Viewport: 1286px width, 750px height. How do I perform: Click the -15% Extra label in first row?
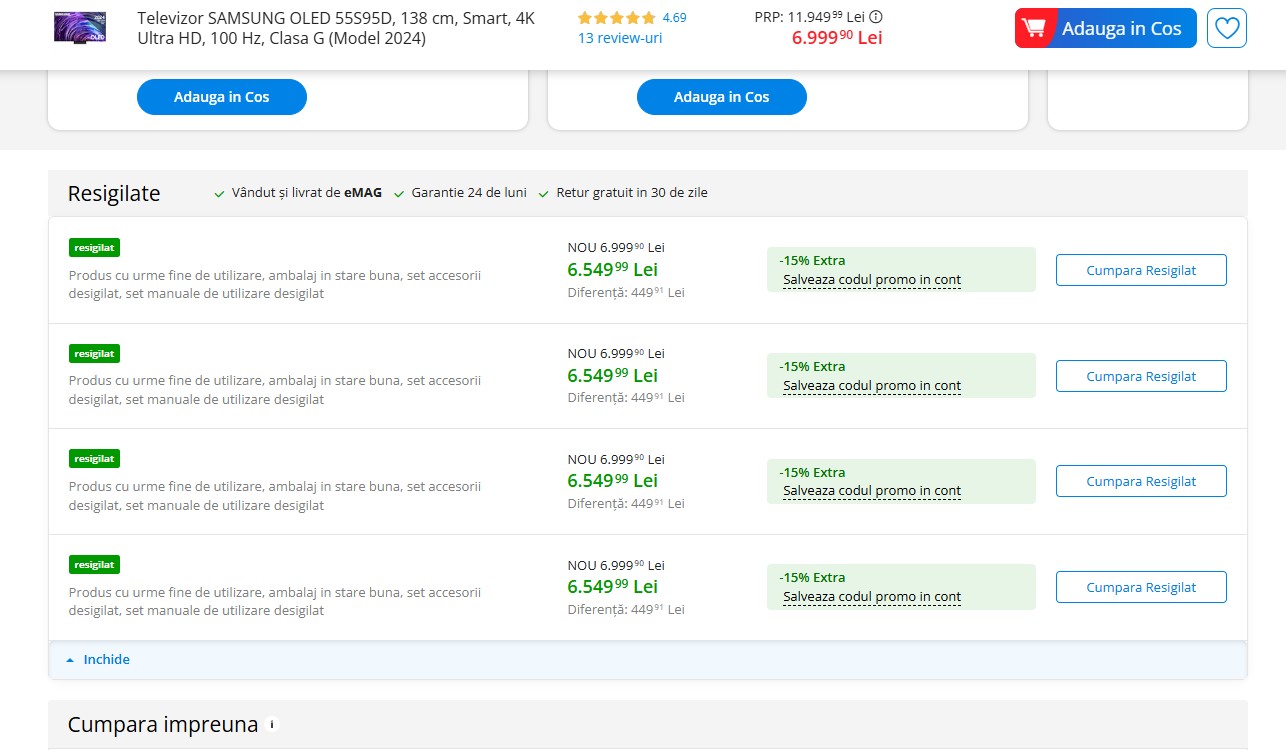pyautogui.click(x=812, y=260)
